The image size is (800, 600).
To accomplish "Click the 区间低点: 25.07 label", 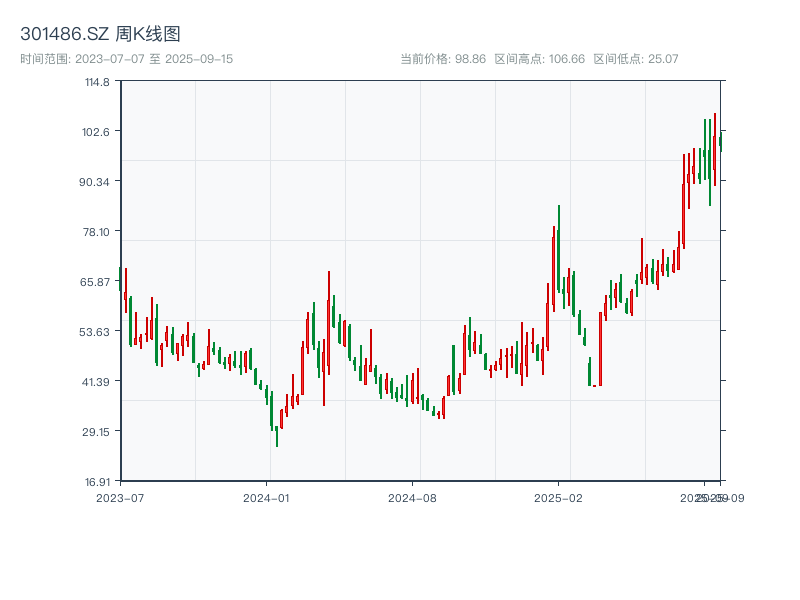I will click(x=636, y=59).
